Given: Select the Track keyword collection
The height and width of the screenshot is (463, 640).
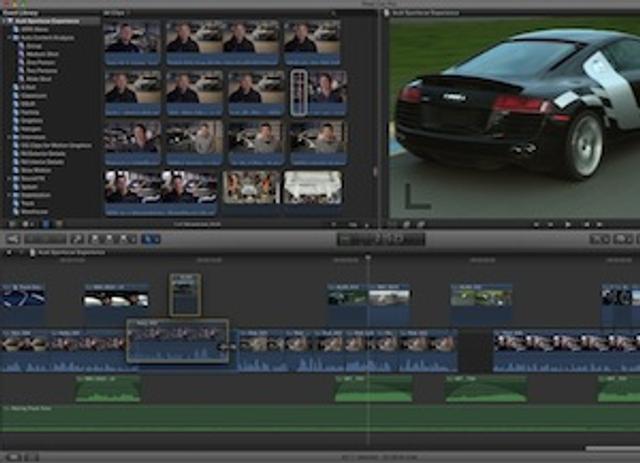Looking at the screenshot, I should (x=28, y=203).
